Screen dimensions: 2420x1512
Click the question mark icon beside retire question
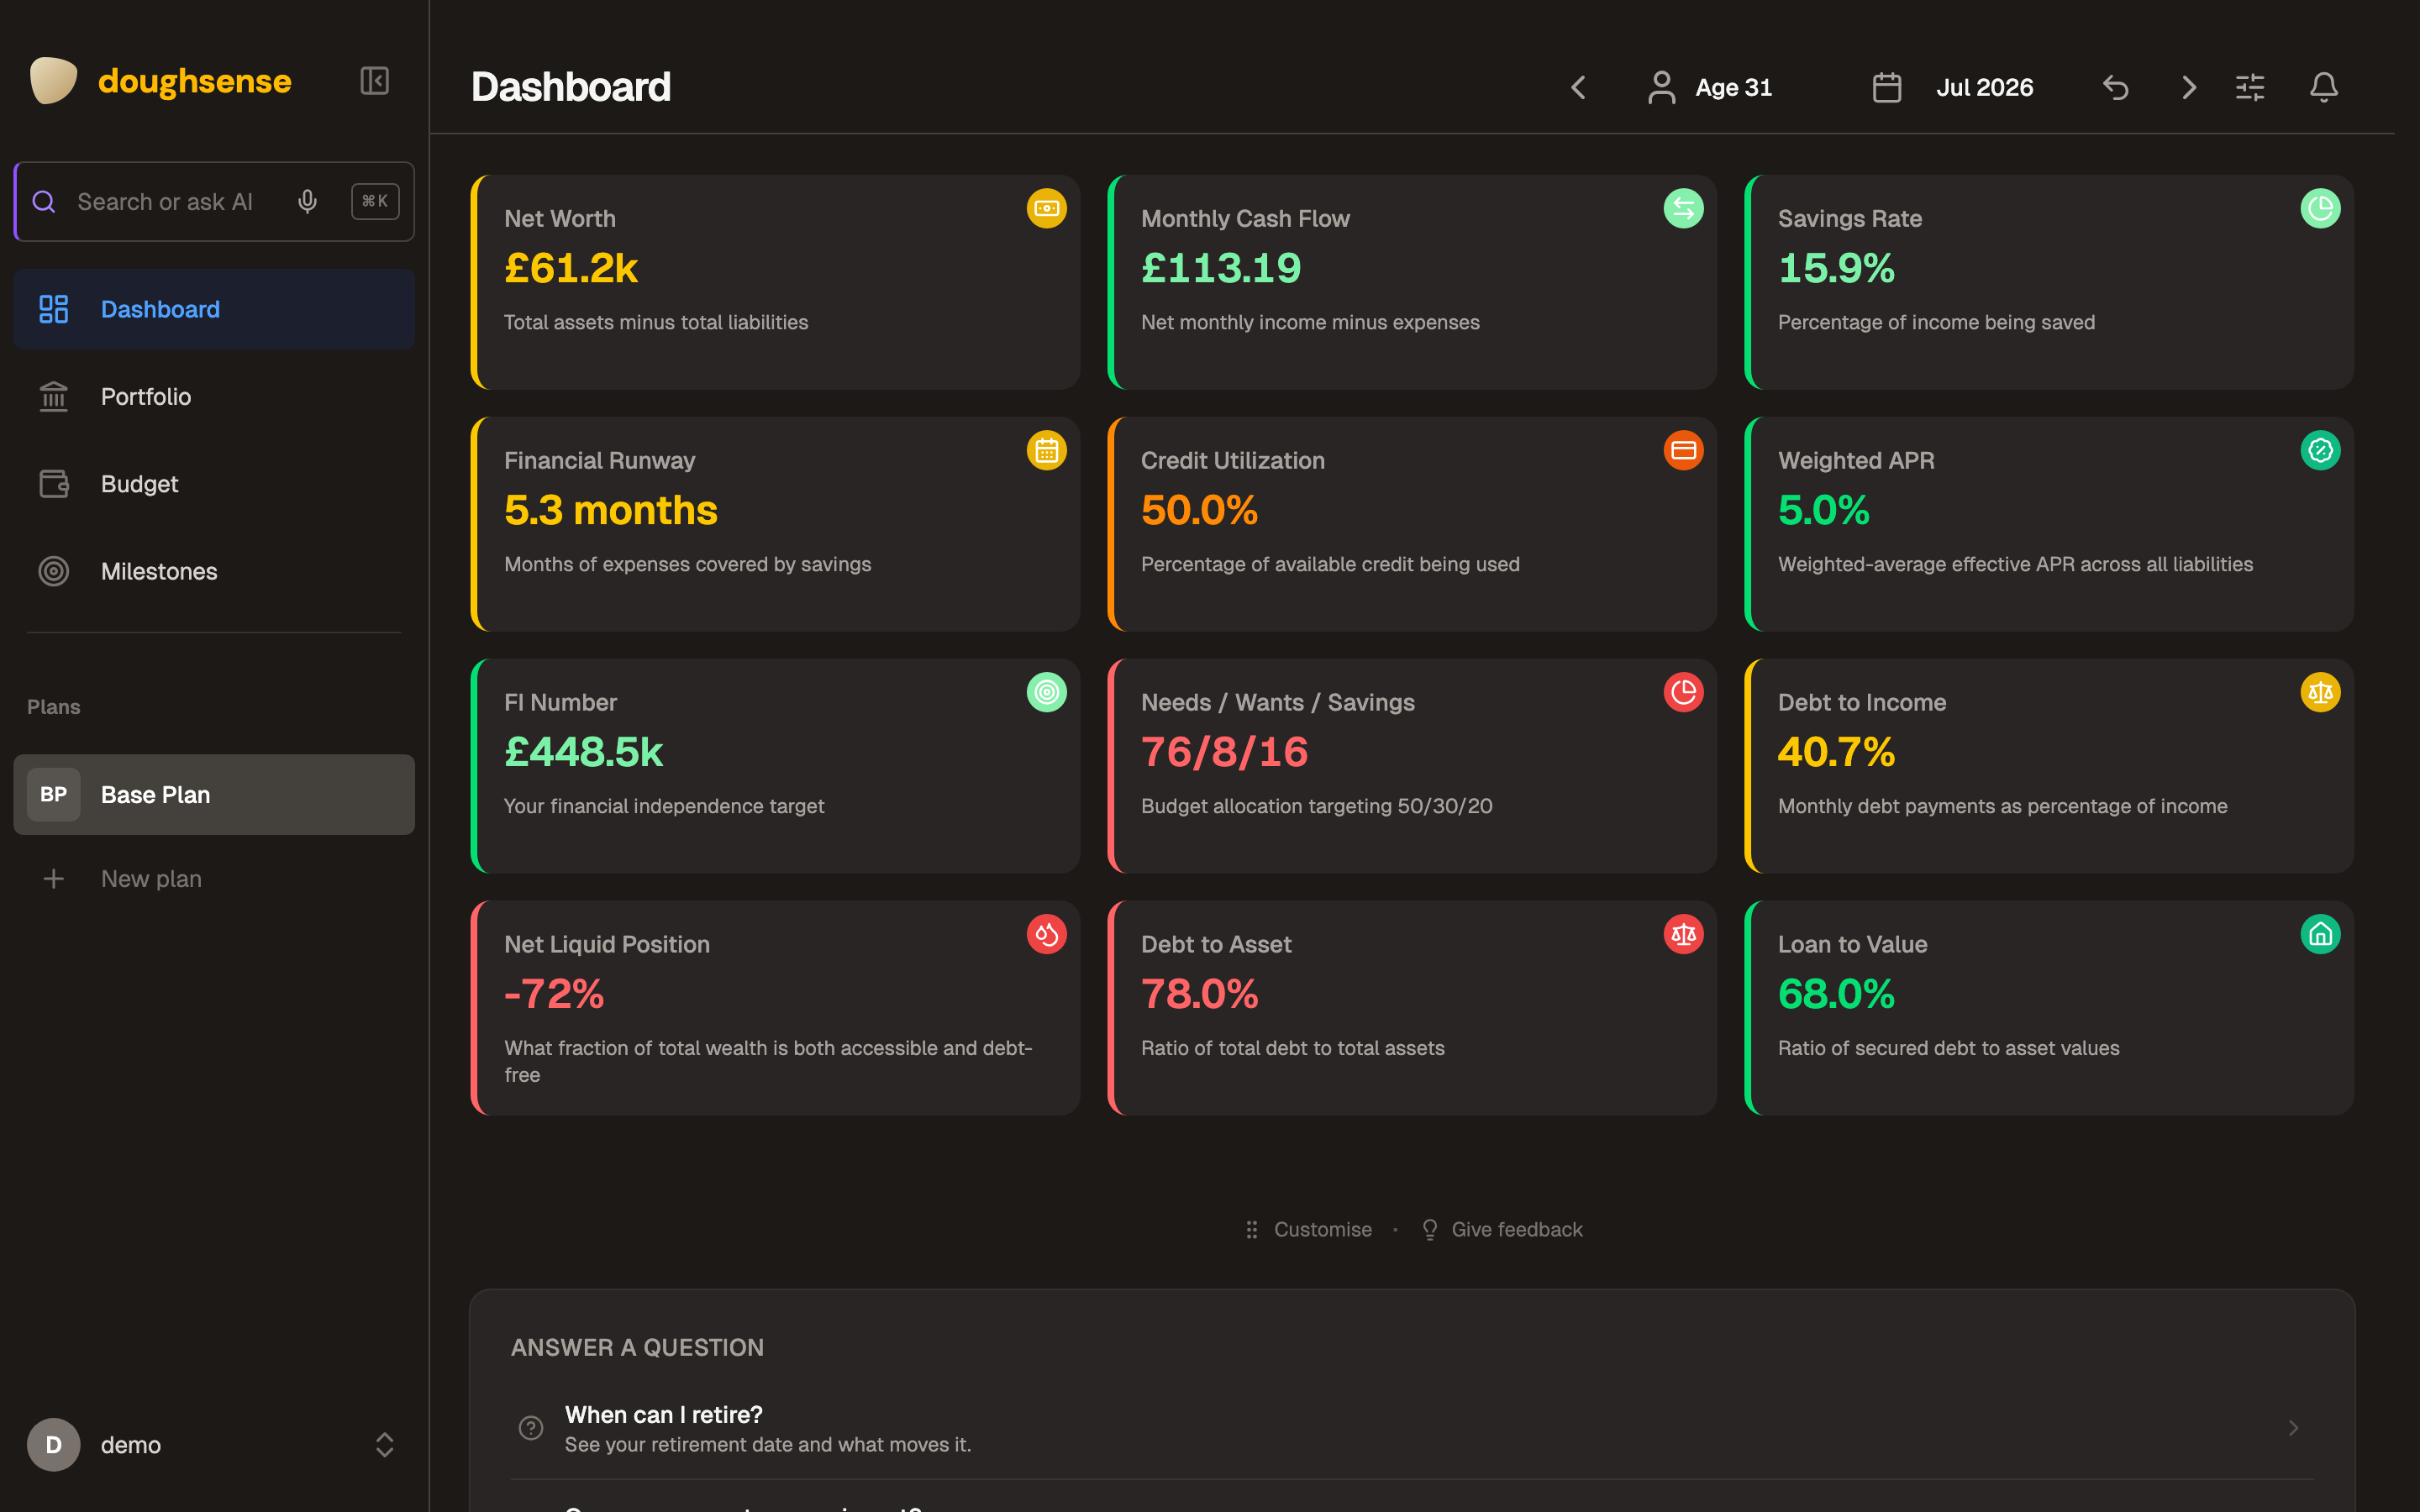pos(531,1428)
